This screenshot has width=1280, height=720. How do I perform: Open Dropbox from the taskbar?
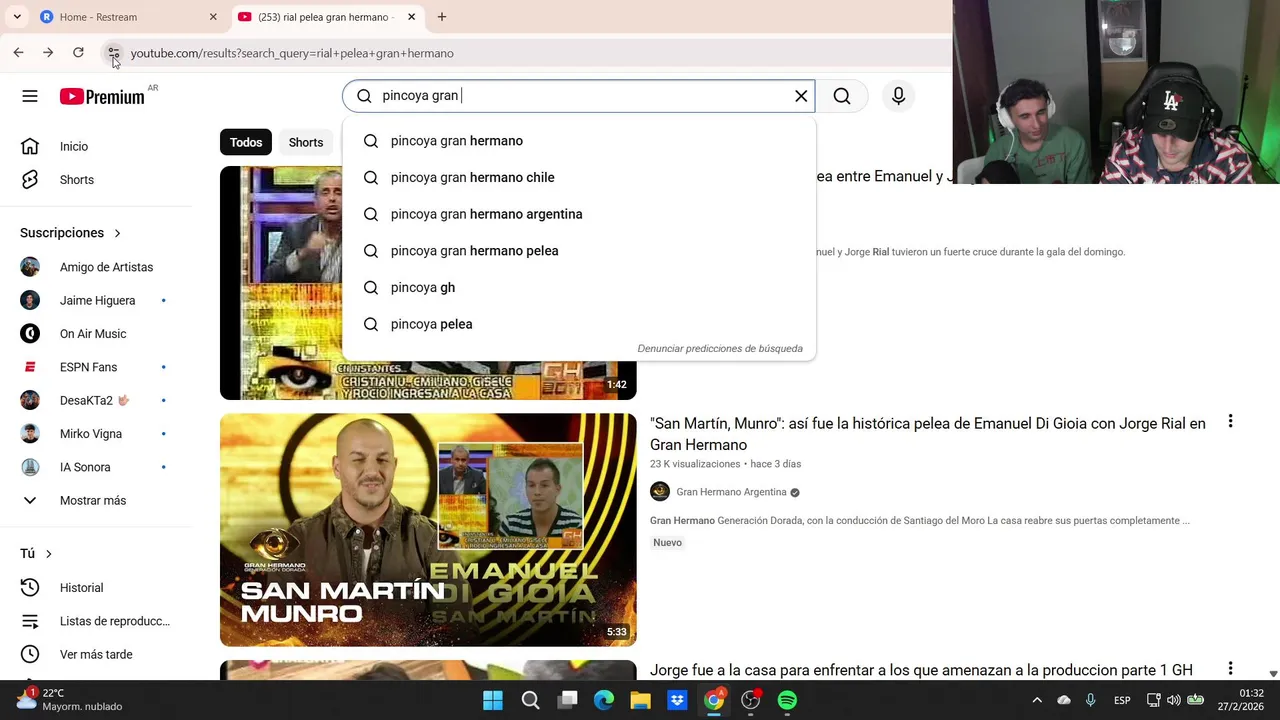coord(677,701)
